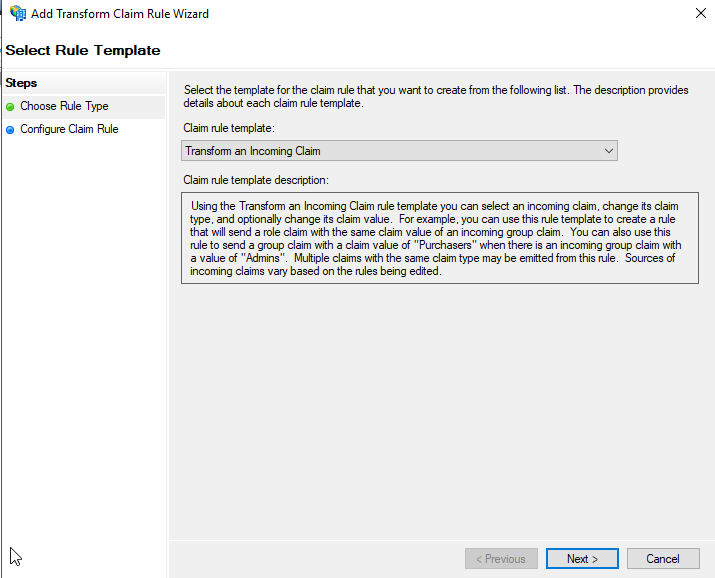Click the Cancel button

[x=663, y=558]
